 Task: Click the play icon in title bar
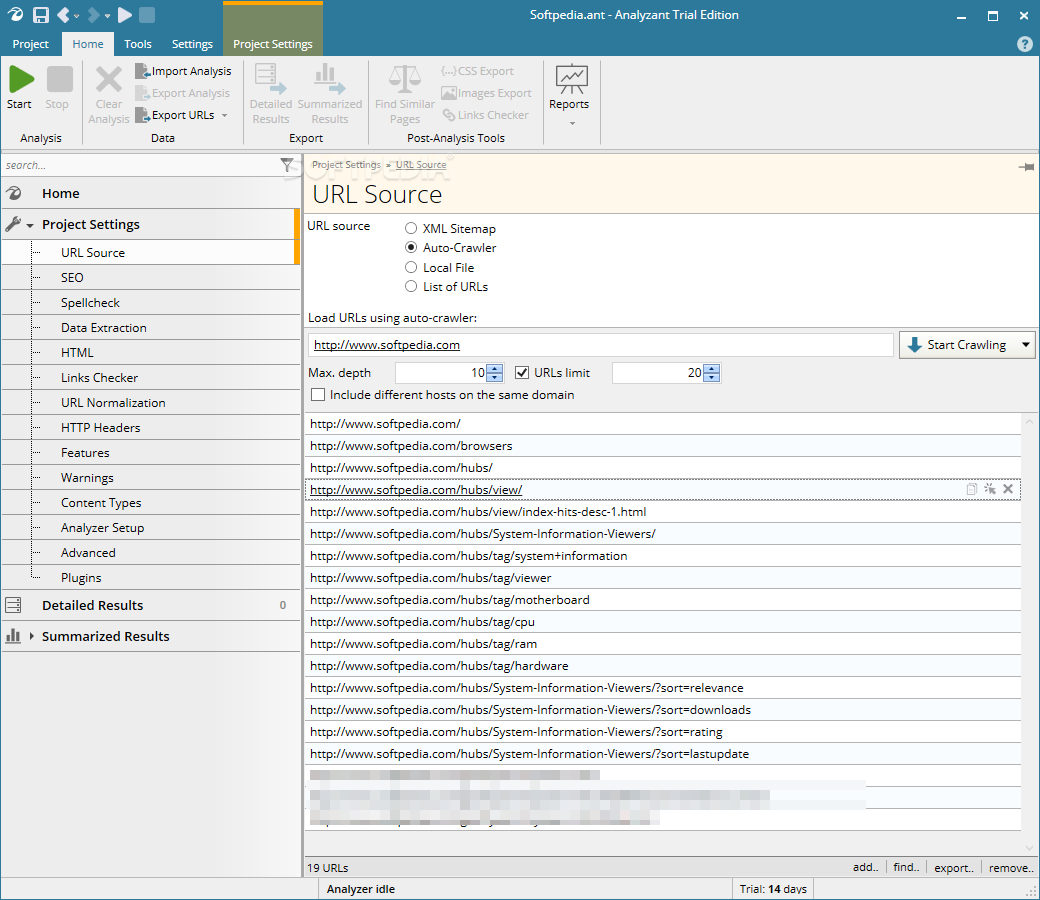tap(125, 15)
